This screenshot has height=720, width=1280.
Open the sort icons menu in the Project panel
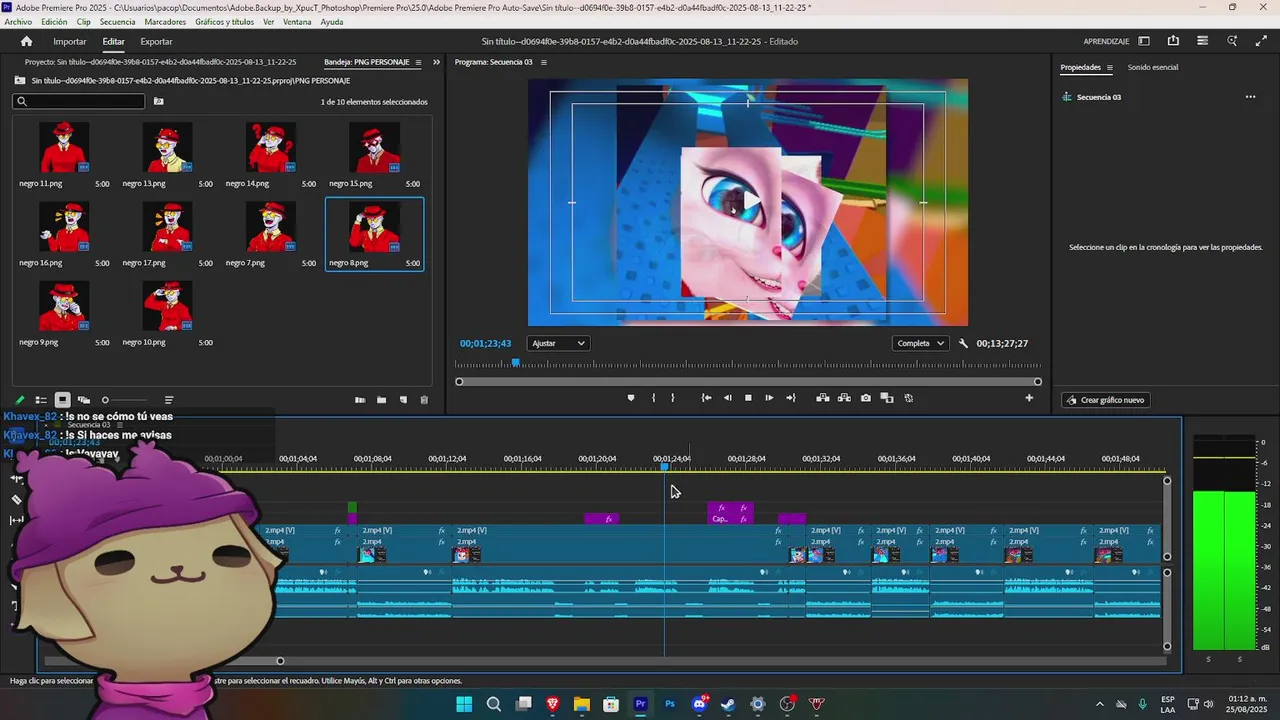[x=169, y=400]
